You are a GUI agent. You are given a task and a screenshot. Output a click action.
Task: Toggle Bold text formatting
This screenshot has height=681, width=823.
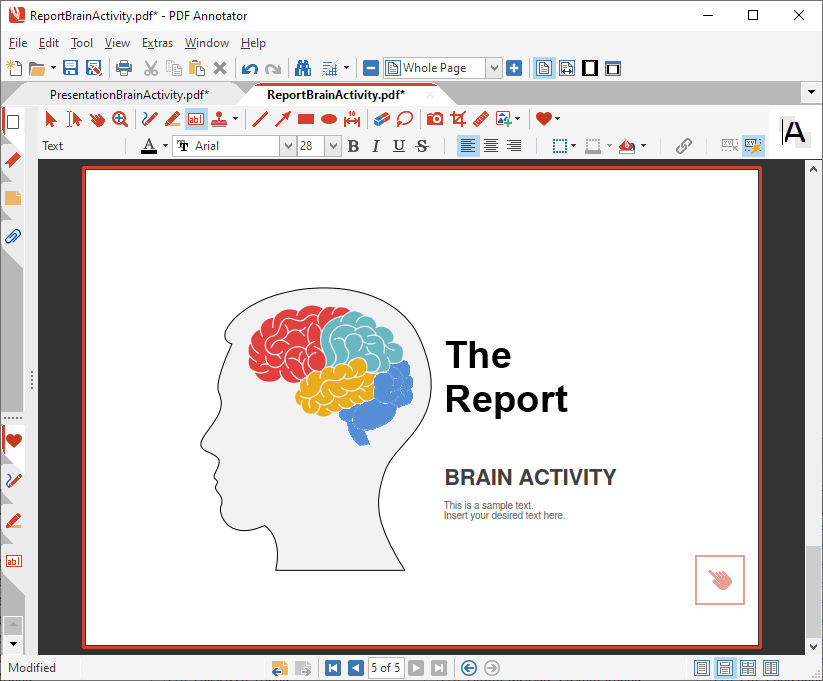click(353, 146)
